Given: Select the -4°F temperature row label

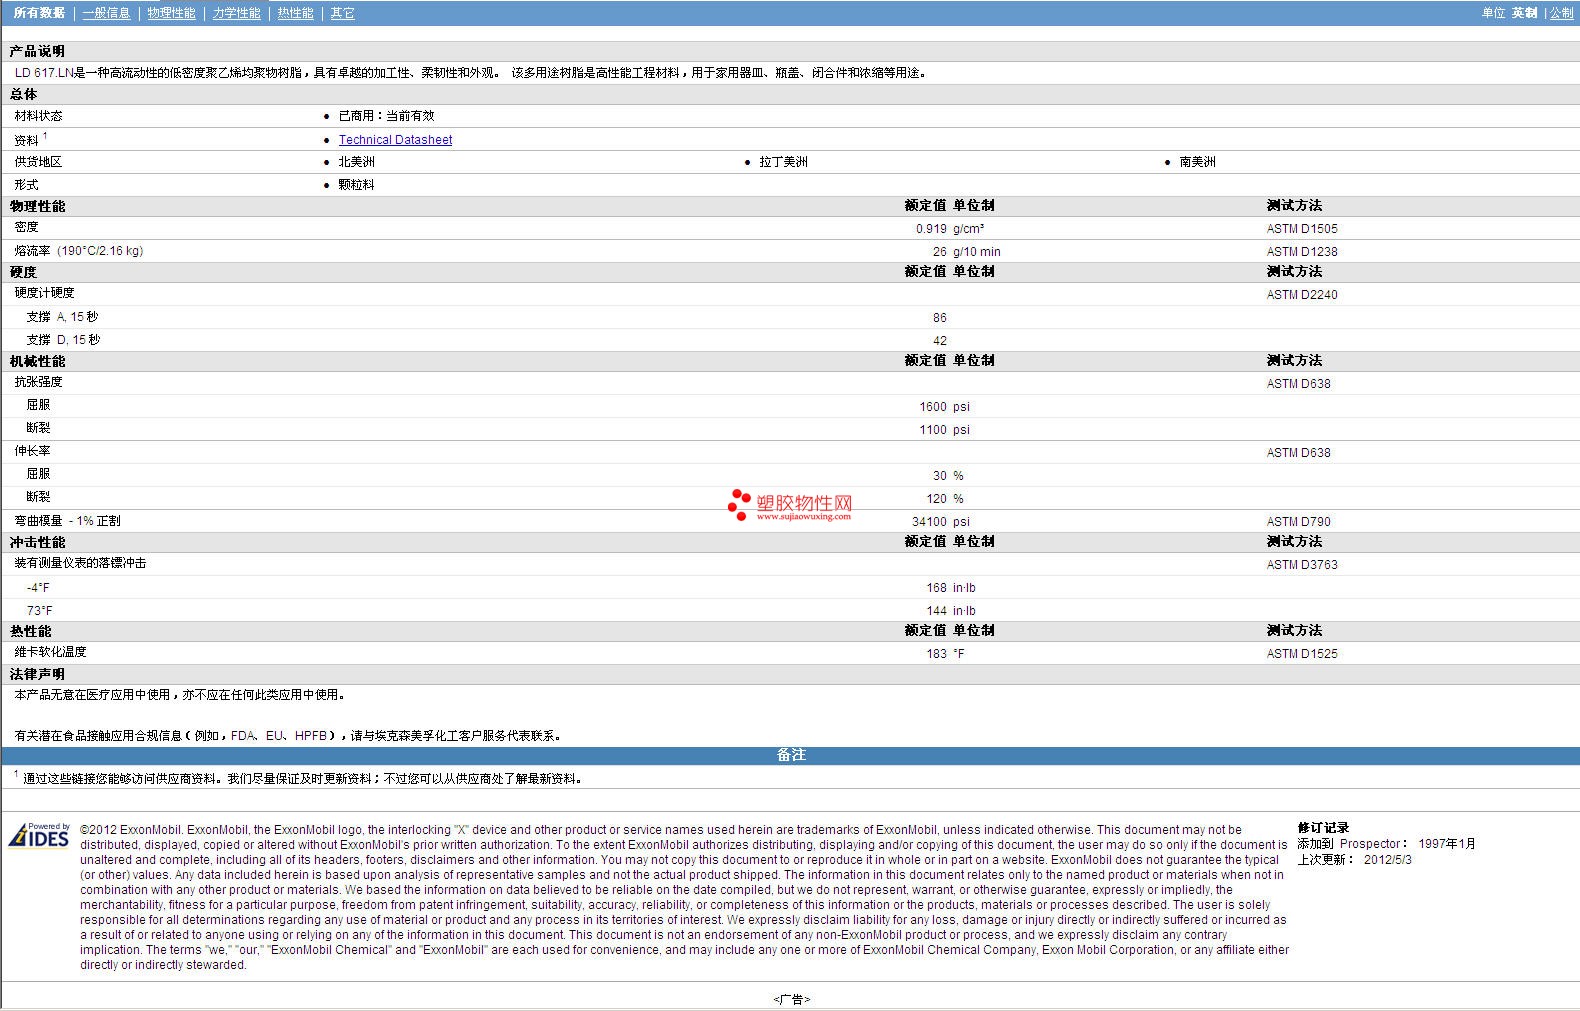Looking at the screenshot, I should (x=38, y=588).
